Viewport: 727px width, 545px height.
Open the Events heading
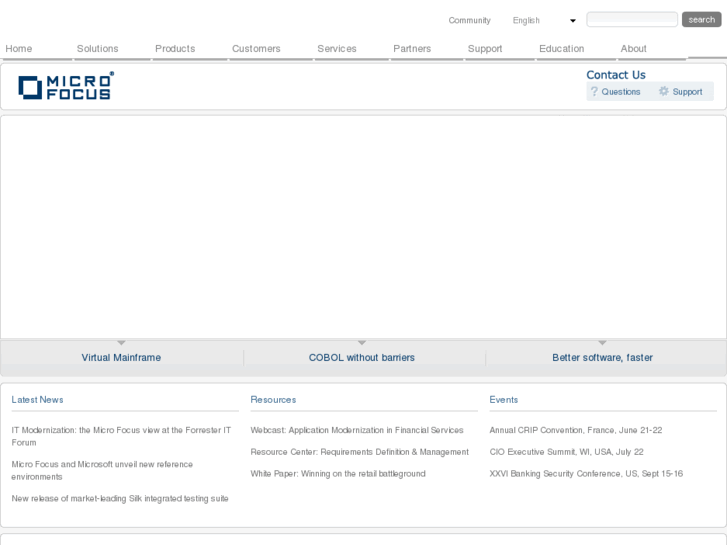(504, 400)
